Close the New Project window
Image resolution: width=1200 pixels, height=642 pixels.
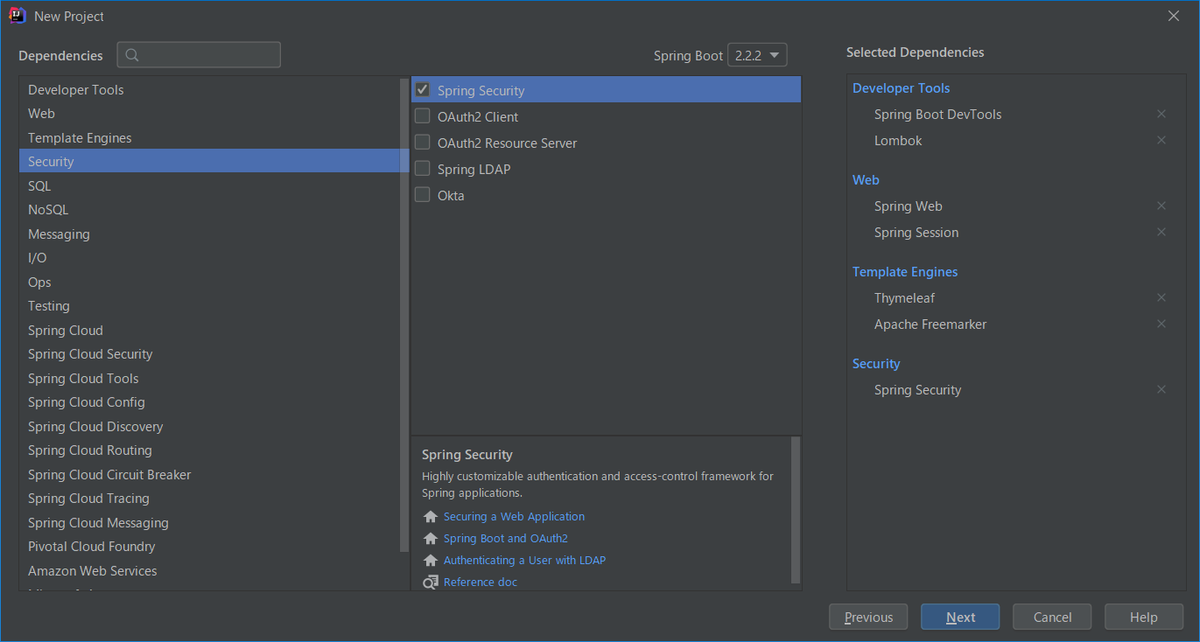coord(1173,16)
